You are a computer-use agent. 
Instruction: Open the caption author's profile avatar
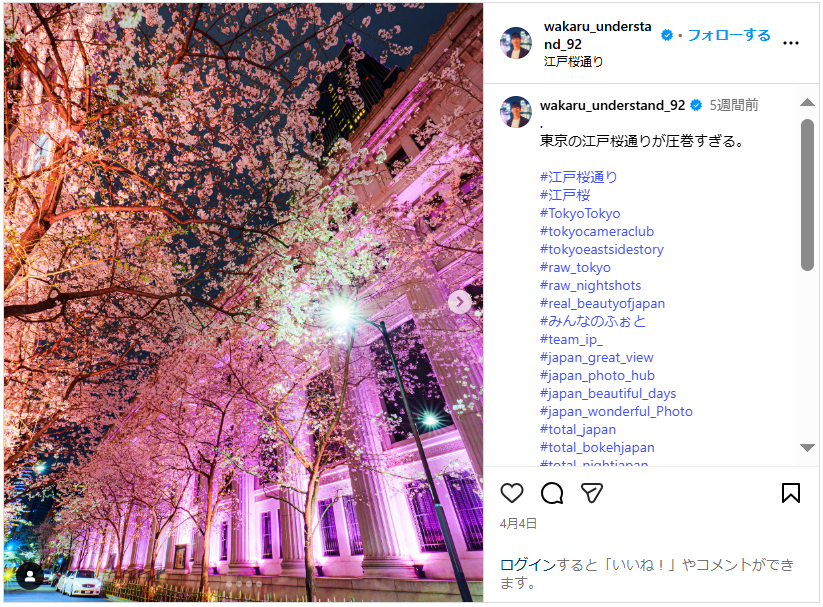click(516, 112)
